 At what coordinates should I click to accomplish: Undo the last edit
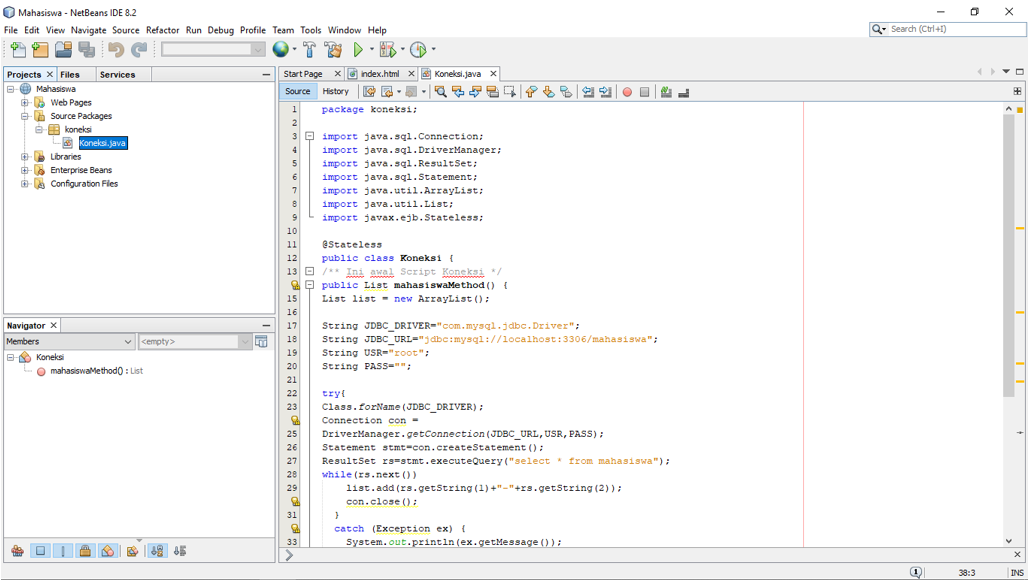tap(117, 49)
